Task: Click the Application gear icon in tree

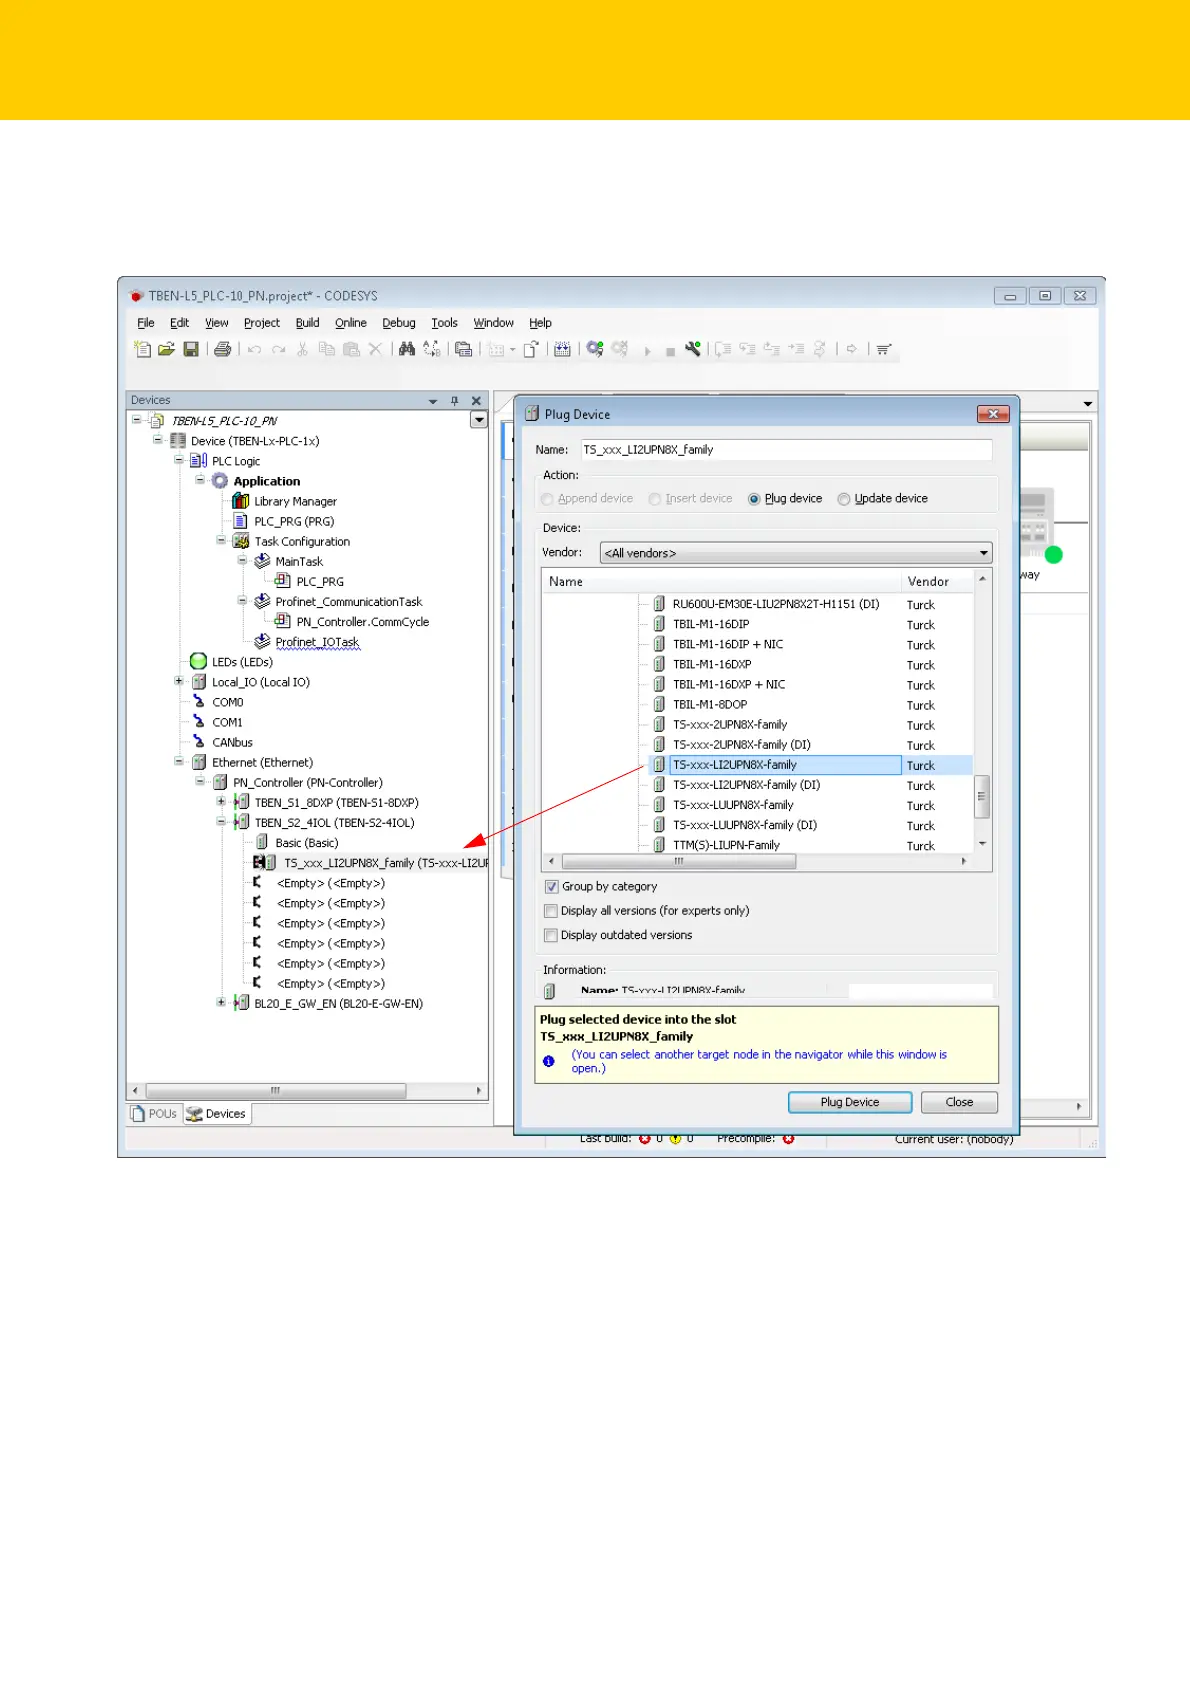Action: pos(220,481)
